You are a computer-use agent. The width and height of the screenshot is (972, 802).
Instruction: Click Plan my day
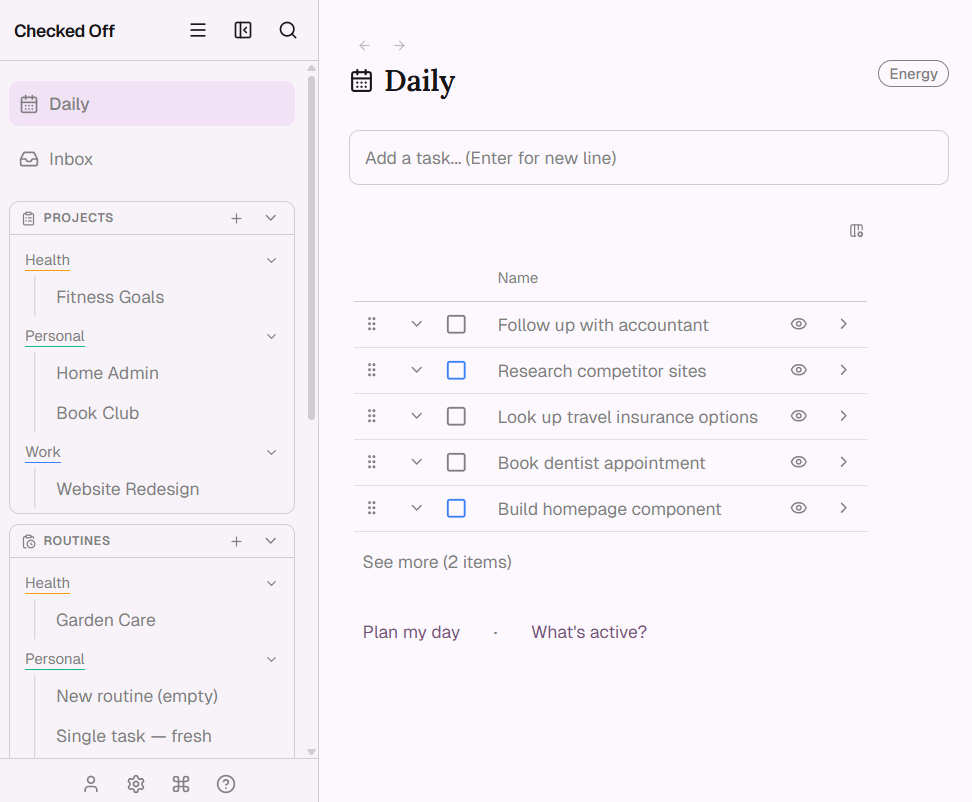pyautogui.click(x=411, y=632)
